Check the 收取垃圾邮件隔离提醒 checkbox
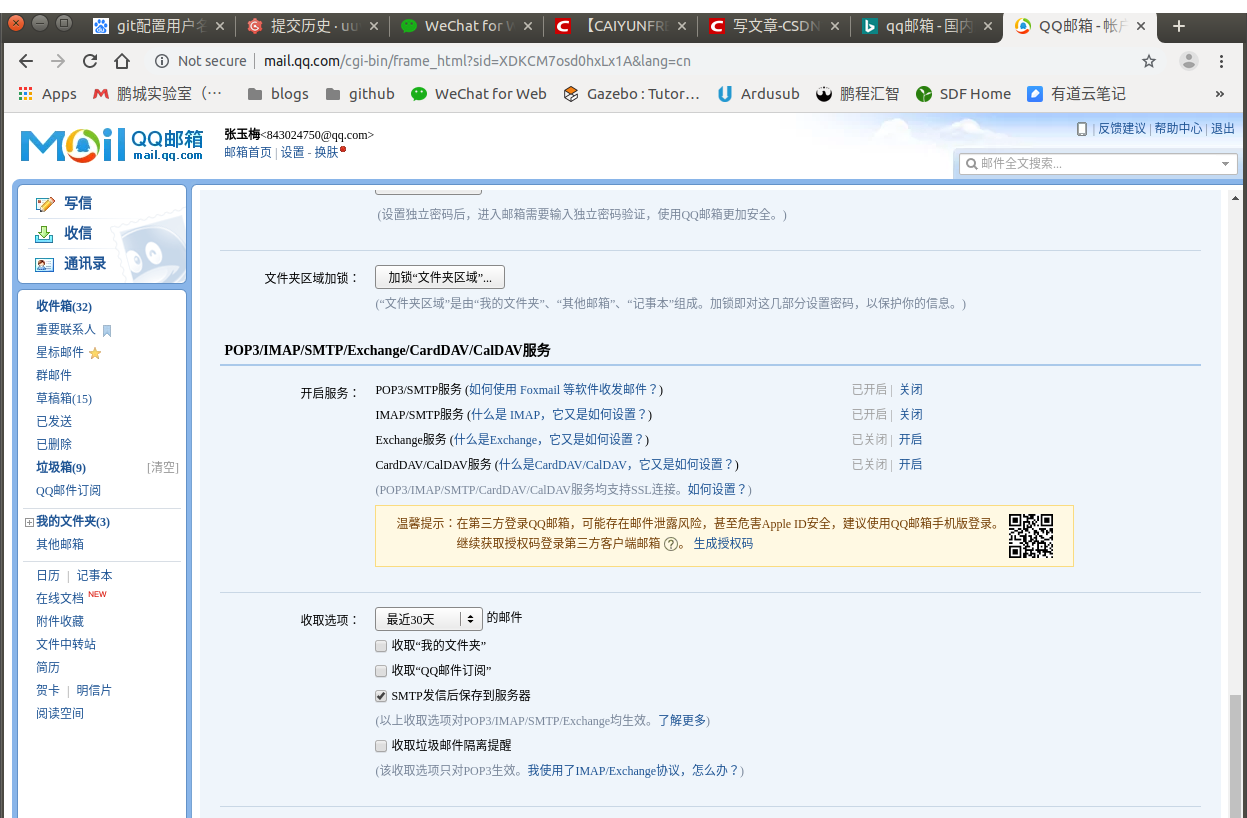Image resolution: width=1247 pixels, height=818 pixels. 381,746
